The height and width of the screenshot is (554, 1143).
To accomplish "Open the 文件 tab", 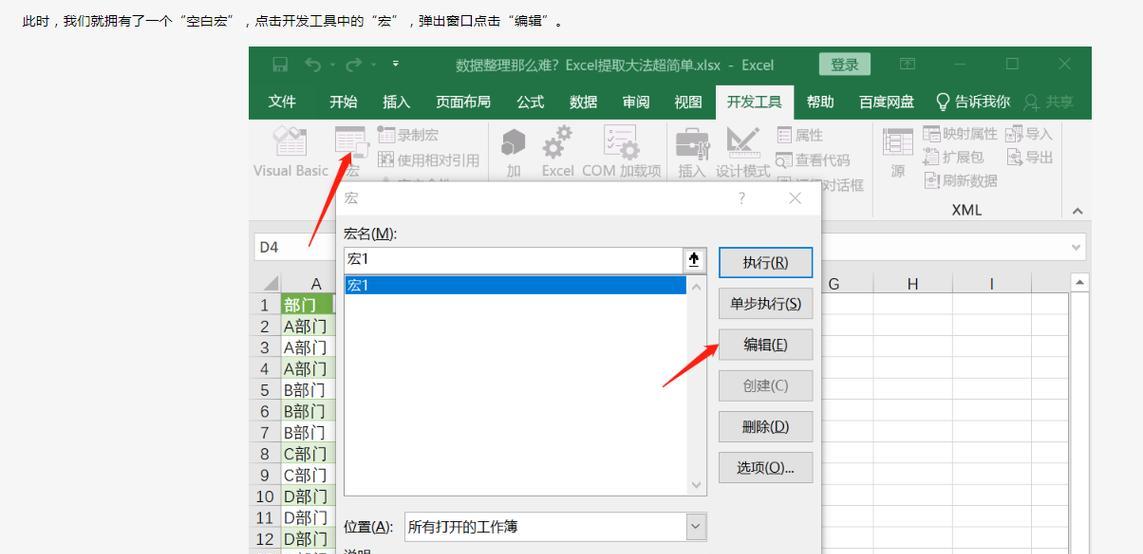I will (x=282, y=101).
